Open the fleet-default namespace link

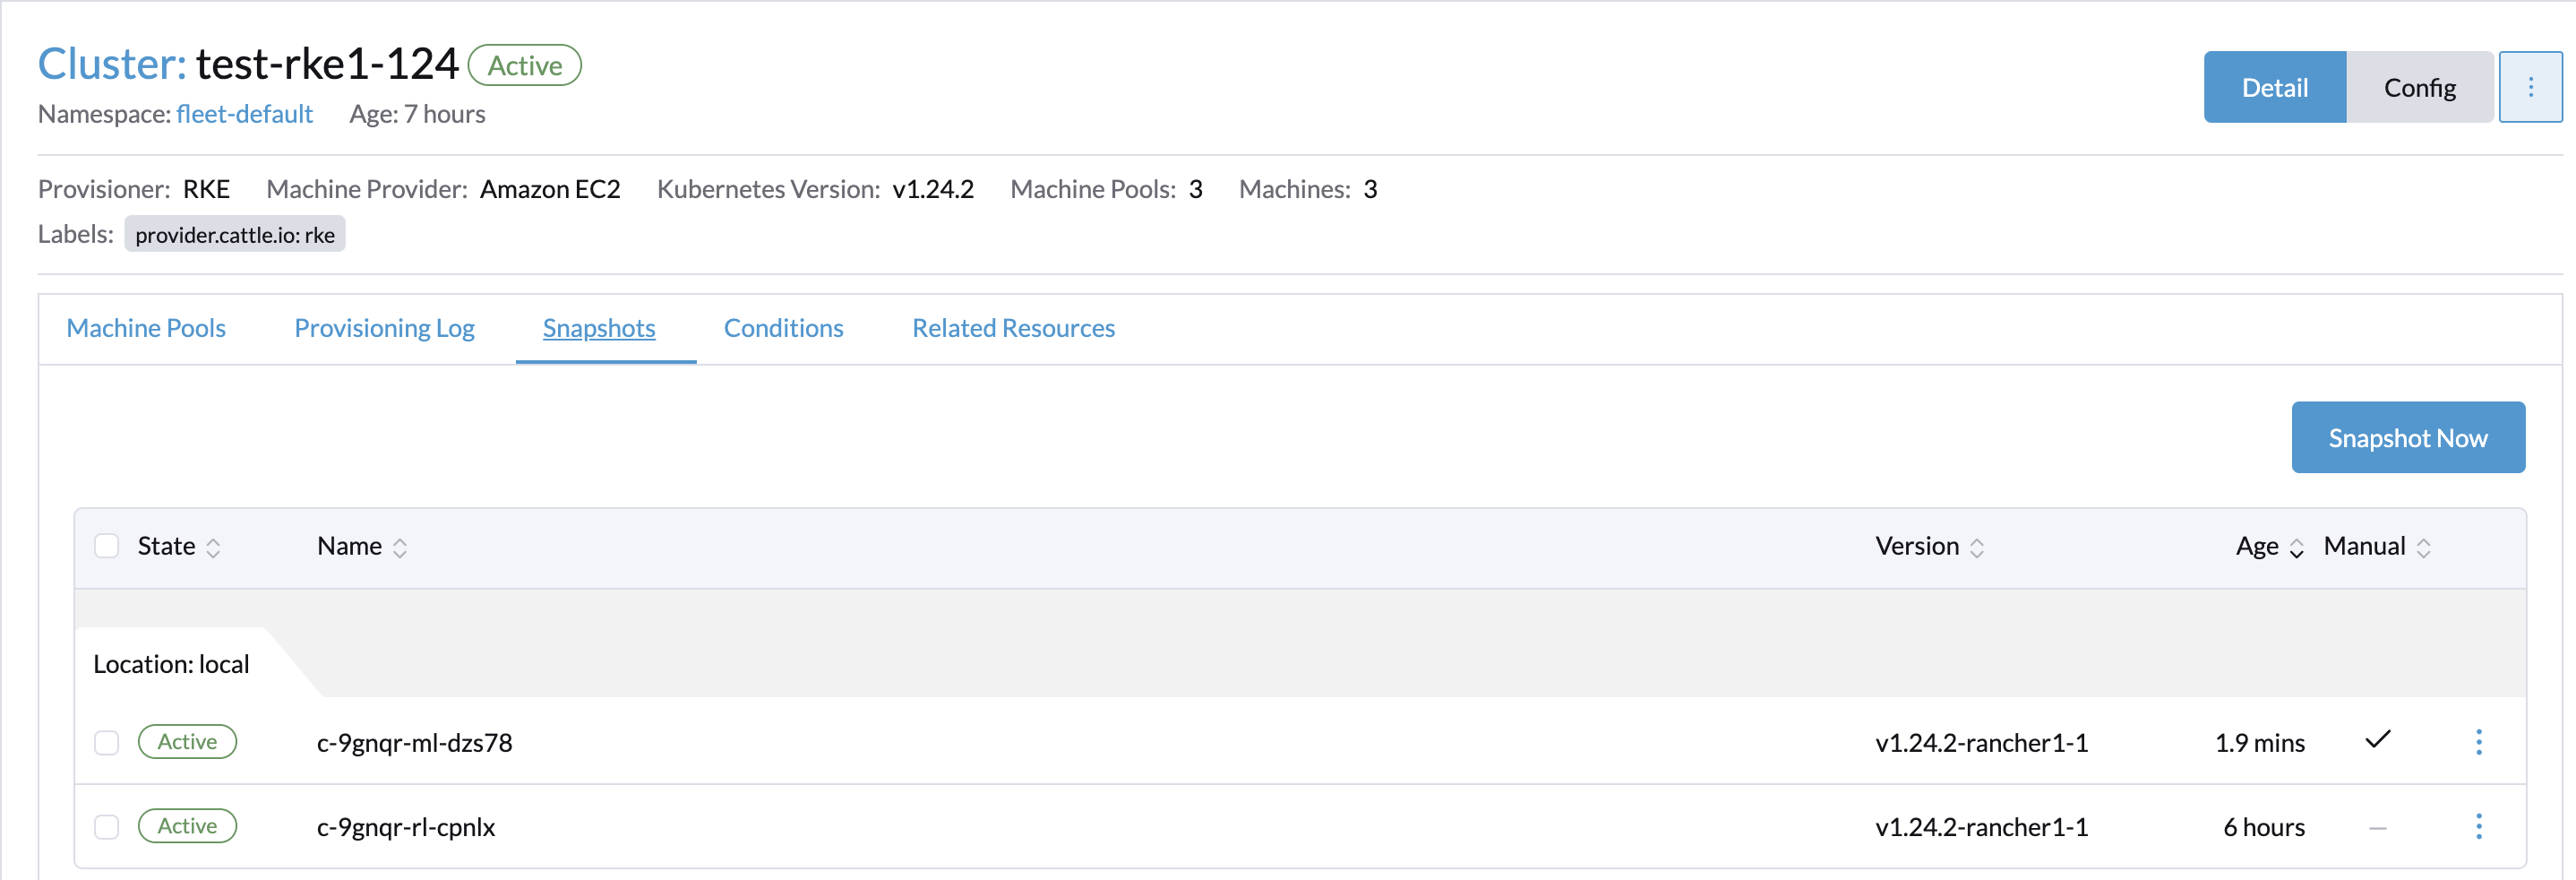(244, 113)
